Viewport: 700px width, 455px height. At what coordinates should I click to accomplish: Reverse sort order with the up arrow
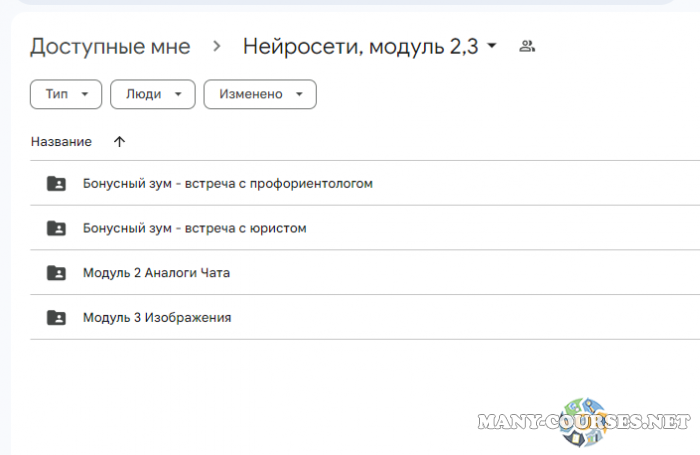click(x=120, y=142)
